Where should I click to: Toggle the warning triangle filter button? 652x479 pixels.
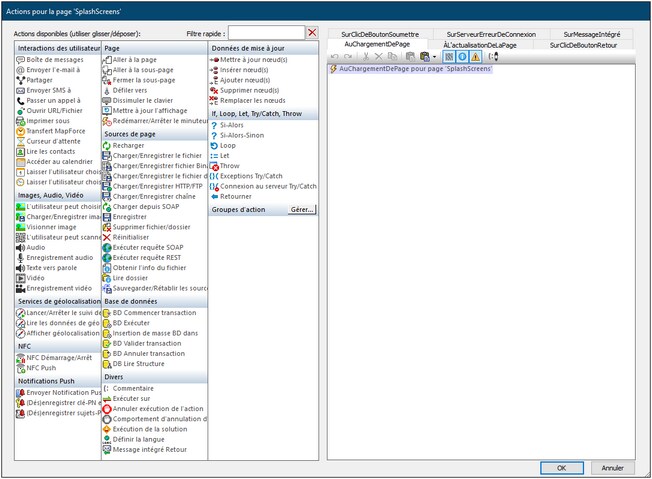point(476,57)
